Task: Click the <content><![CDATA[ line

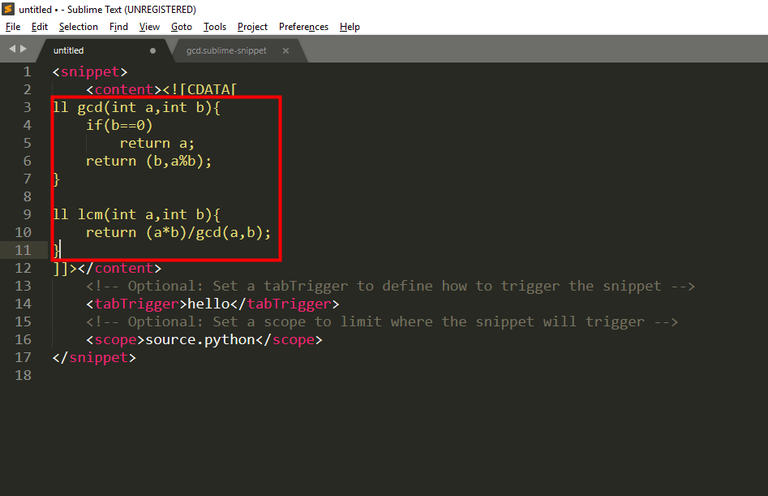Action: tap(162, 90)
